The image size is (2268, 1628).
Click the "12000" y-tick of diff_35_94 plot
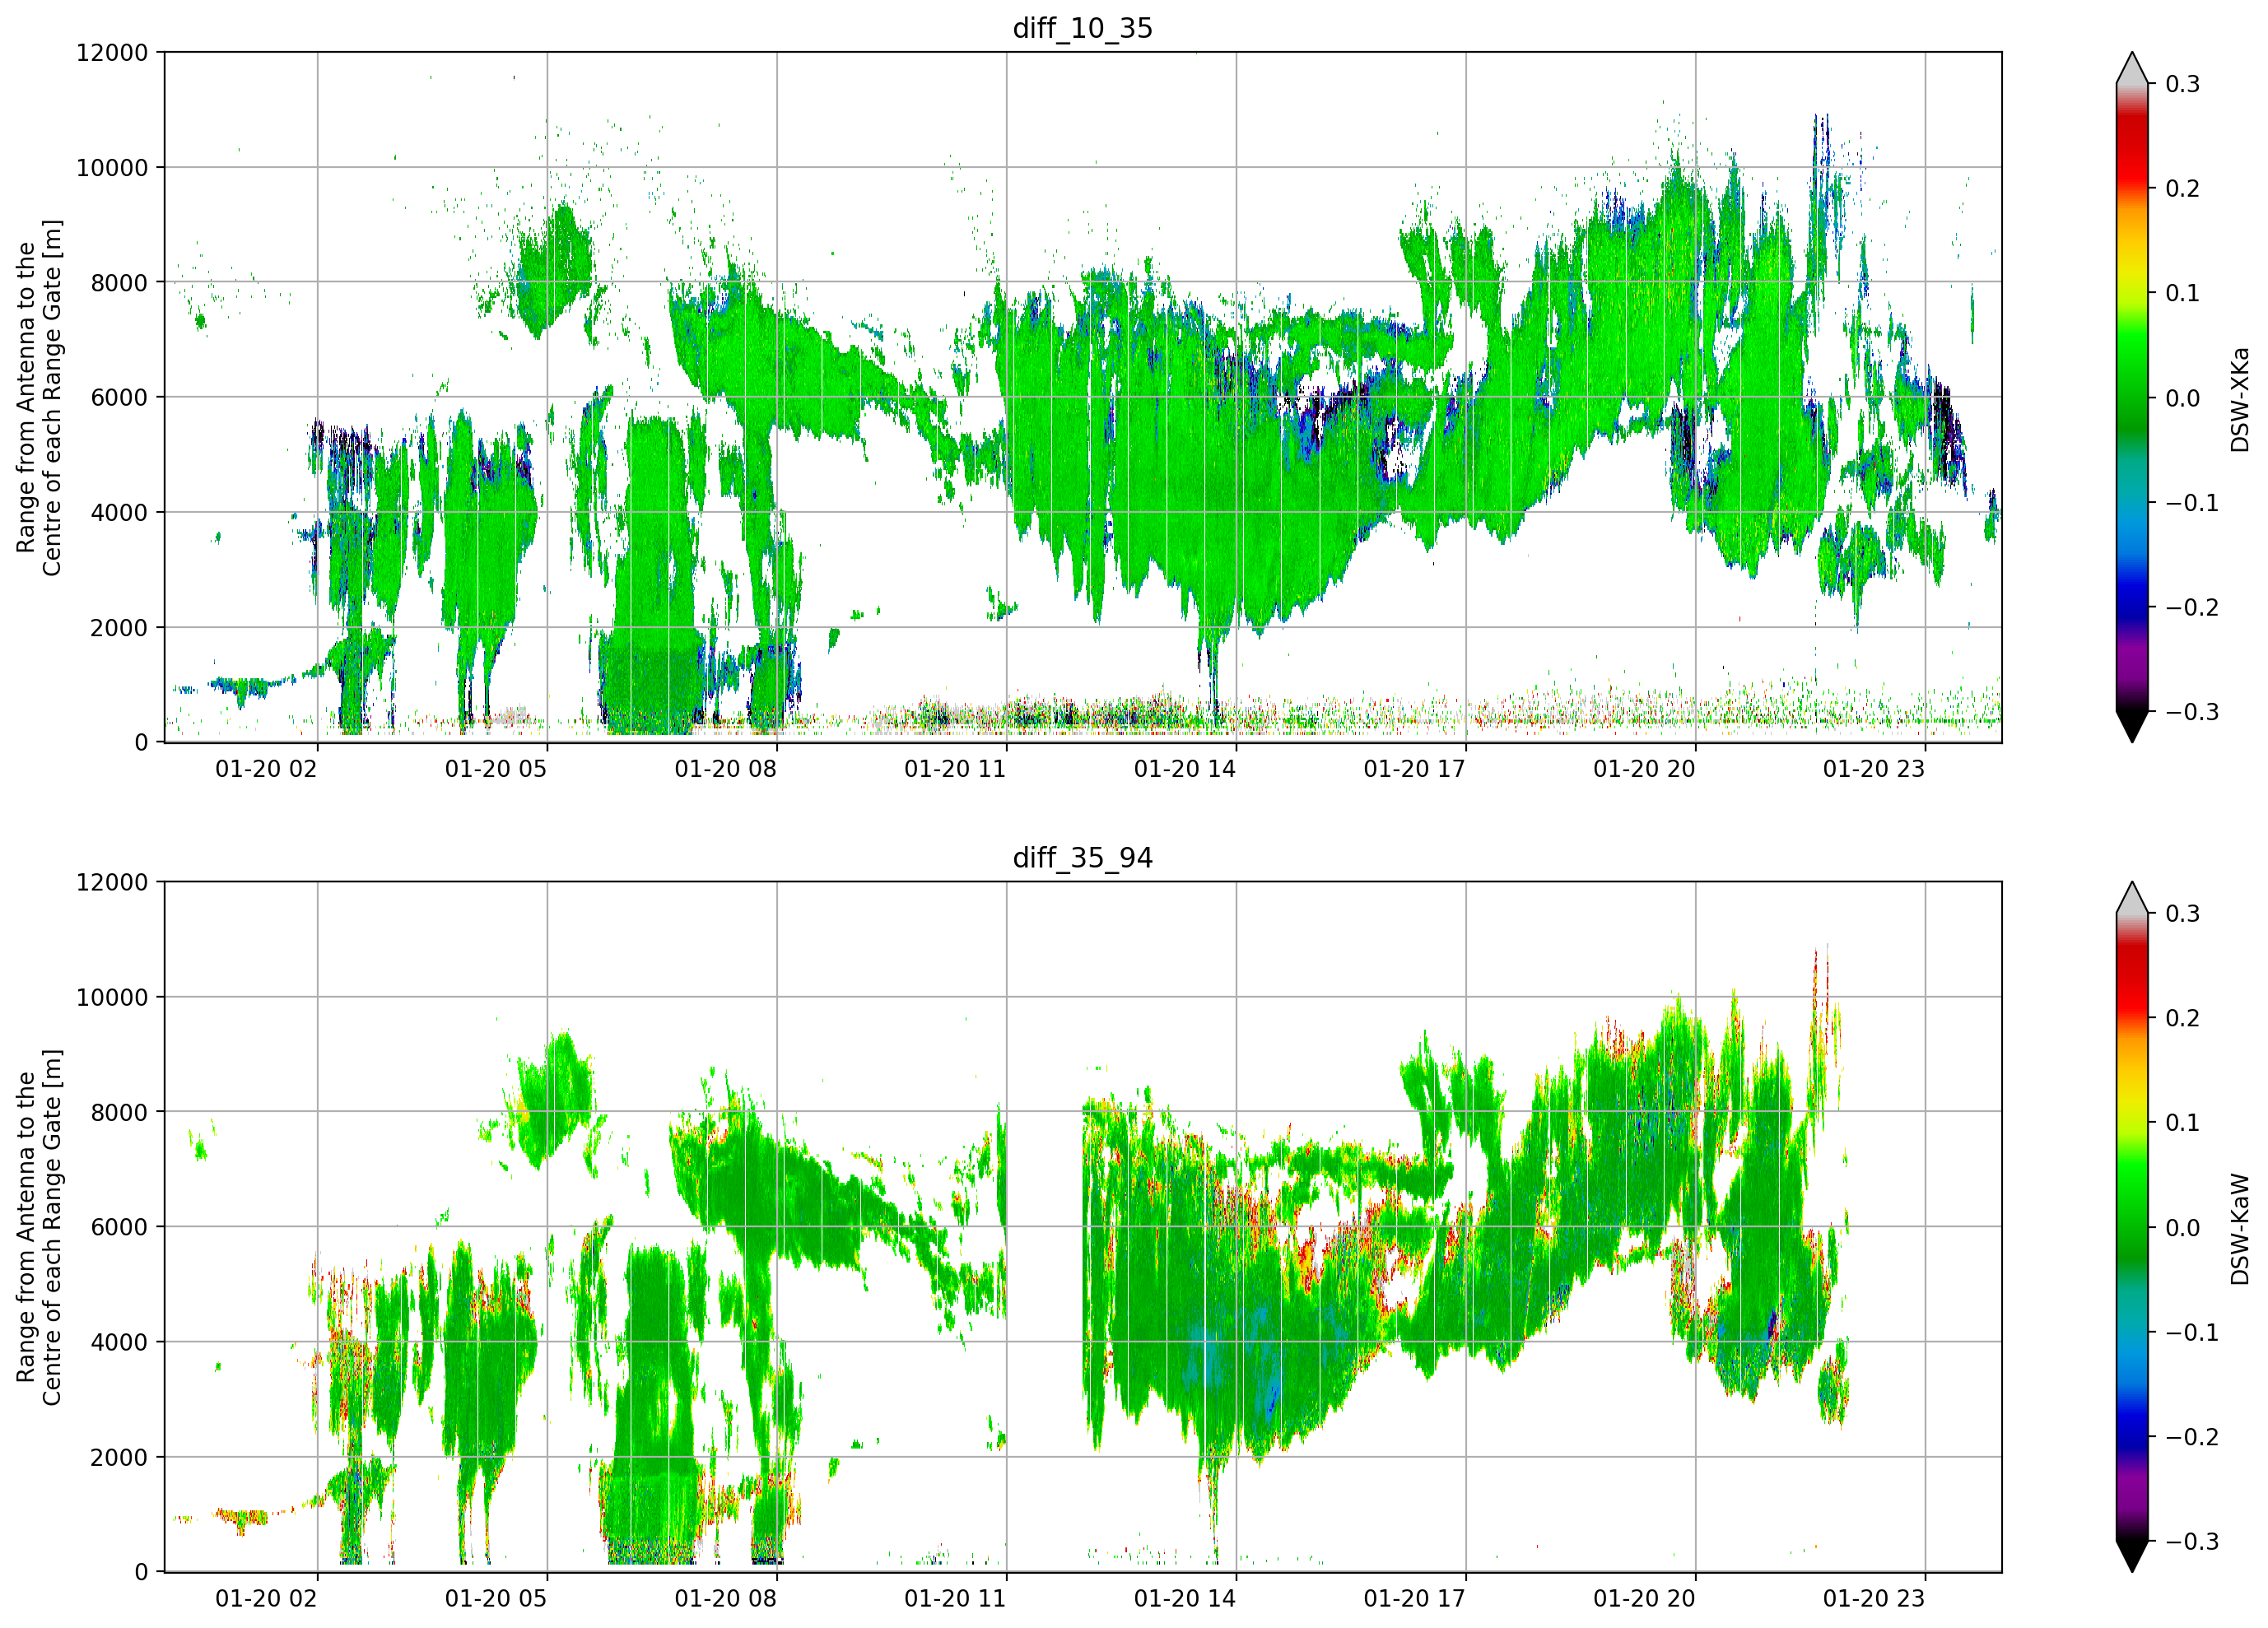coord(112,883)
